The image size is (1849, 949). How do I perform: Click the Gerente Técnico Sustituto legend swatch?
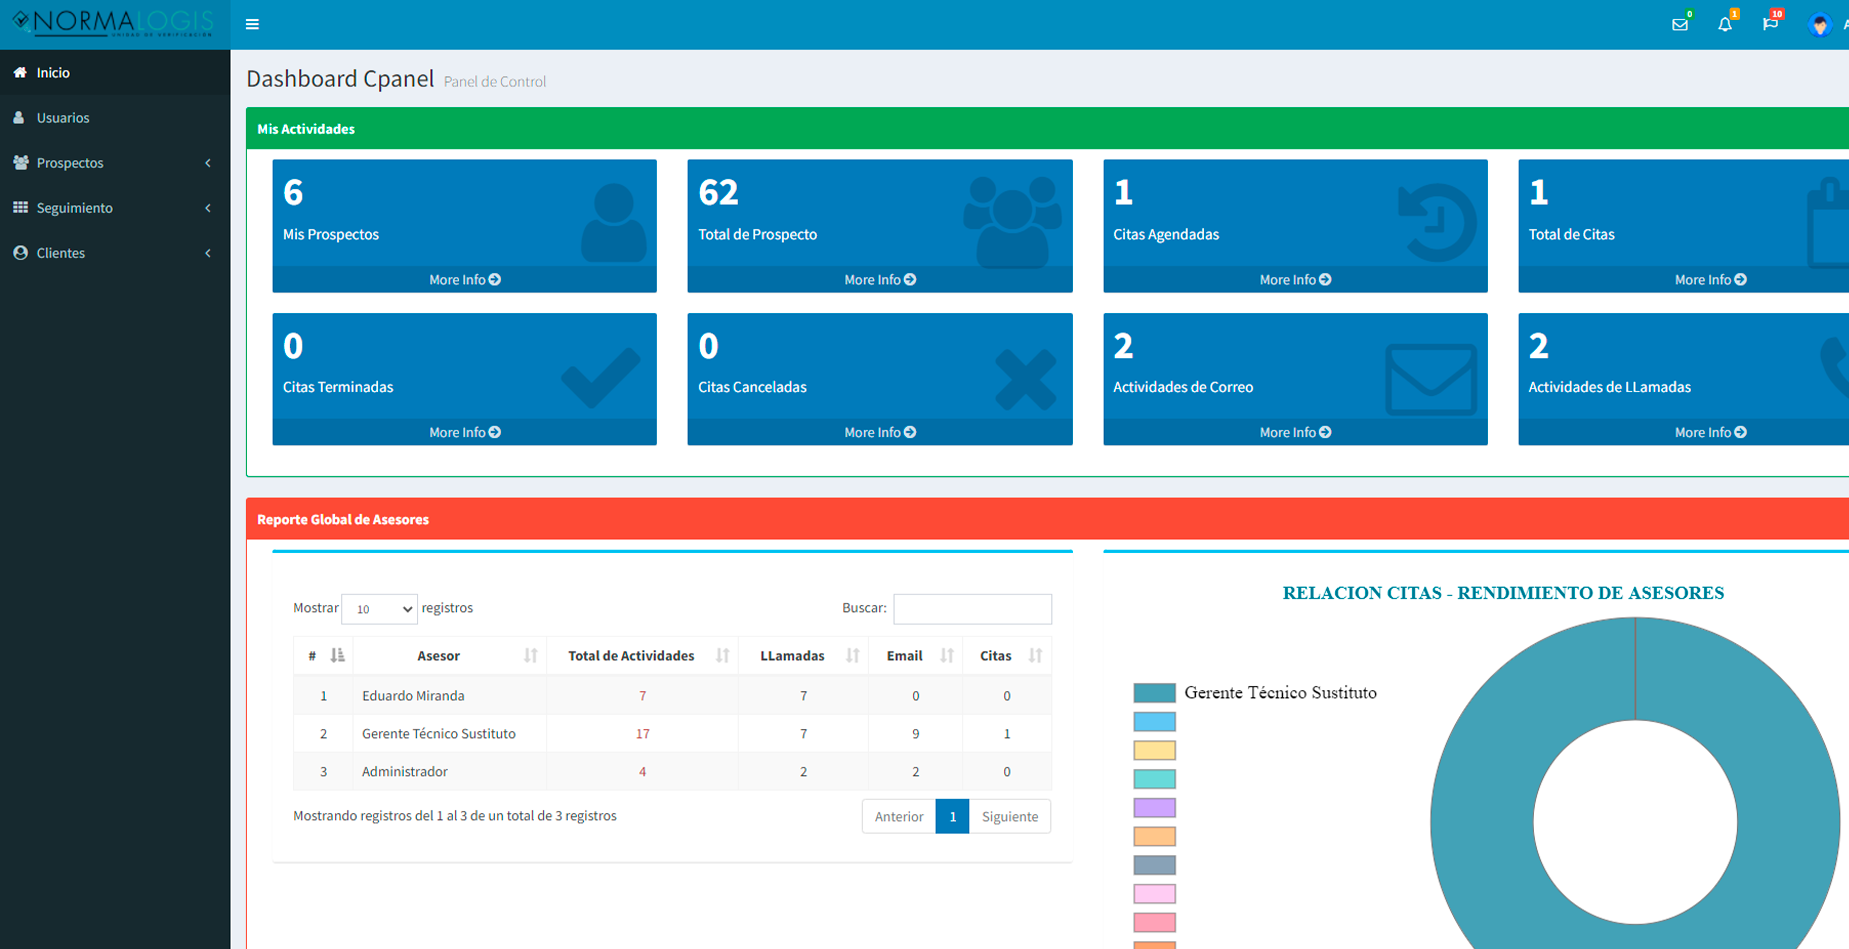click(x=1154, y=693)
